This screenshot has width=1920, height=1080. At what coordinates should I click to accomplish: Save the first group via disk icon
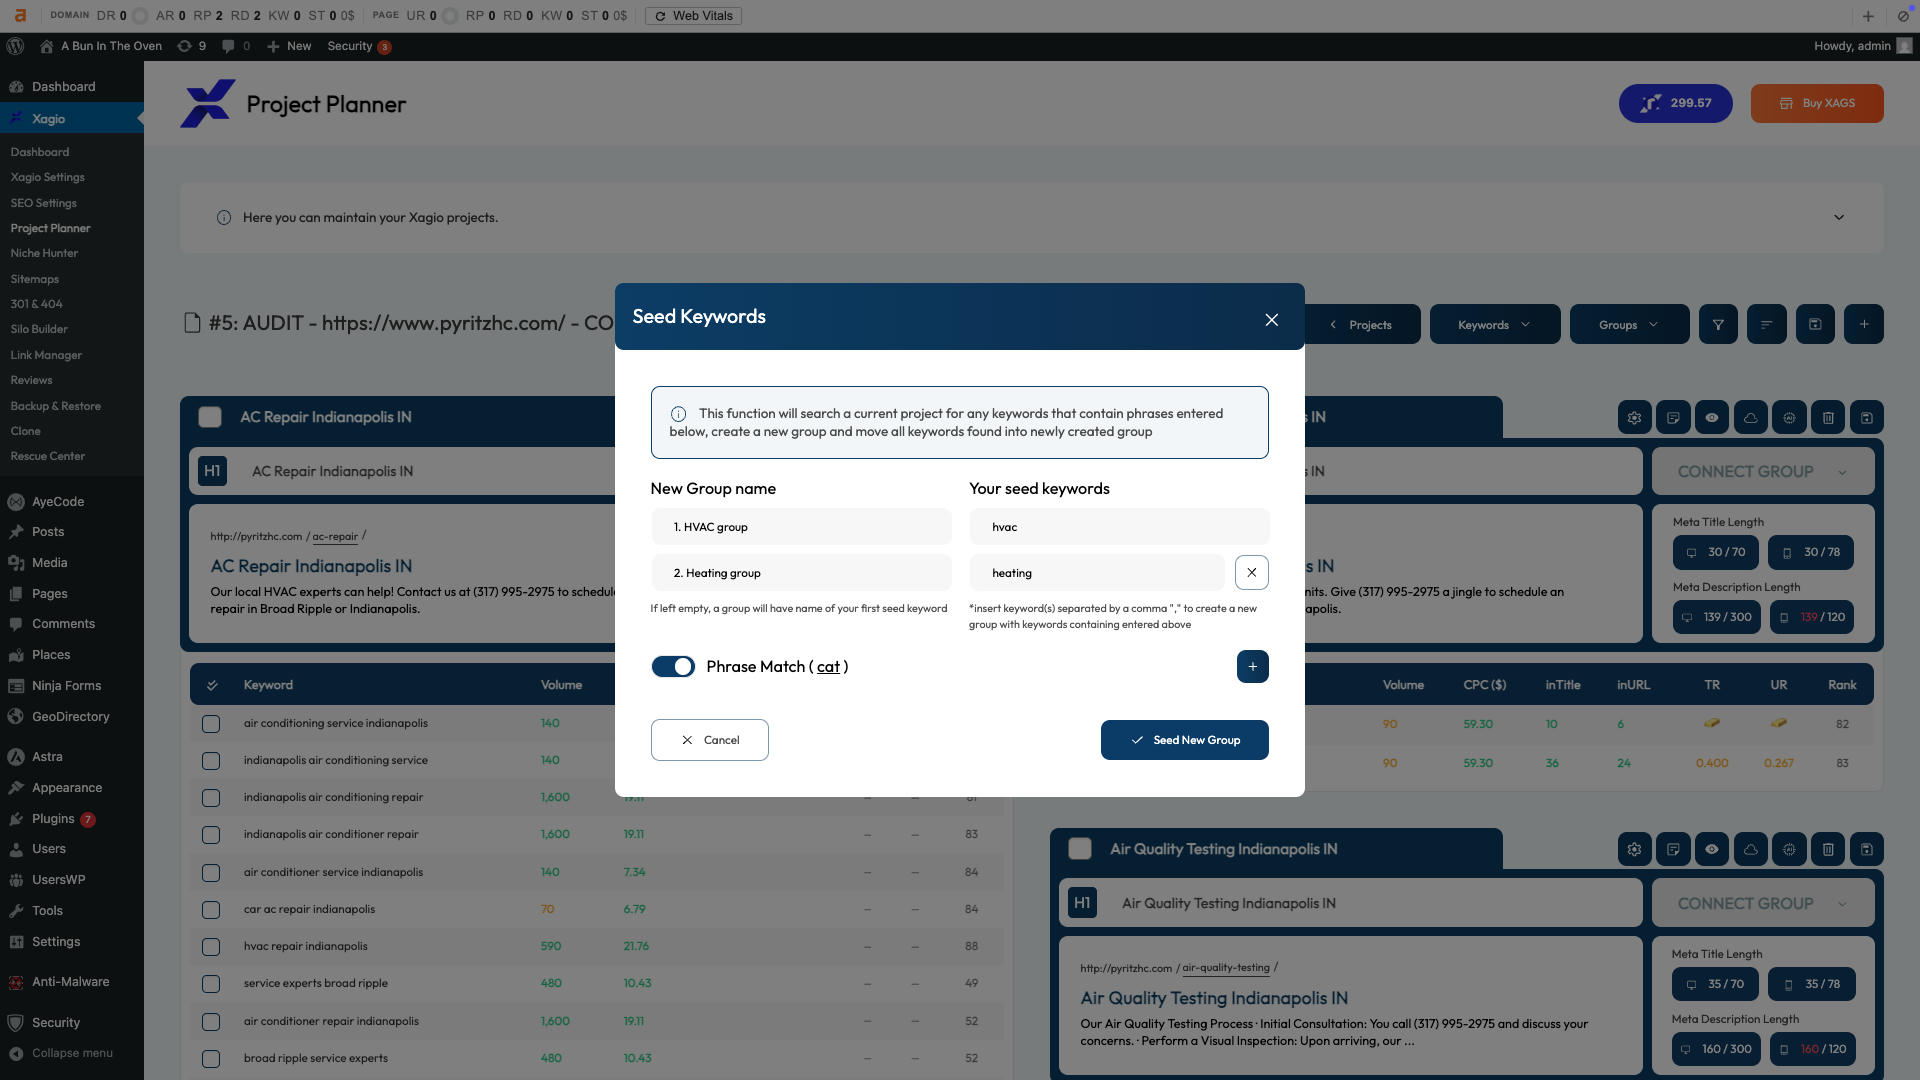pyautogui.click(x=1867, y=418)
